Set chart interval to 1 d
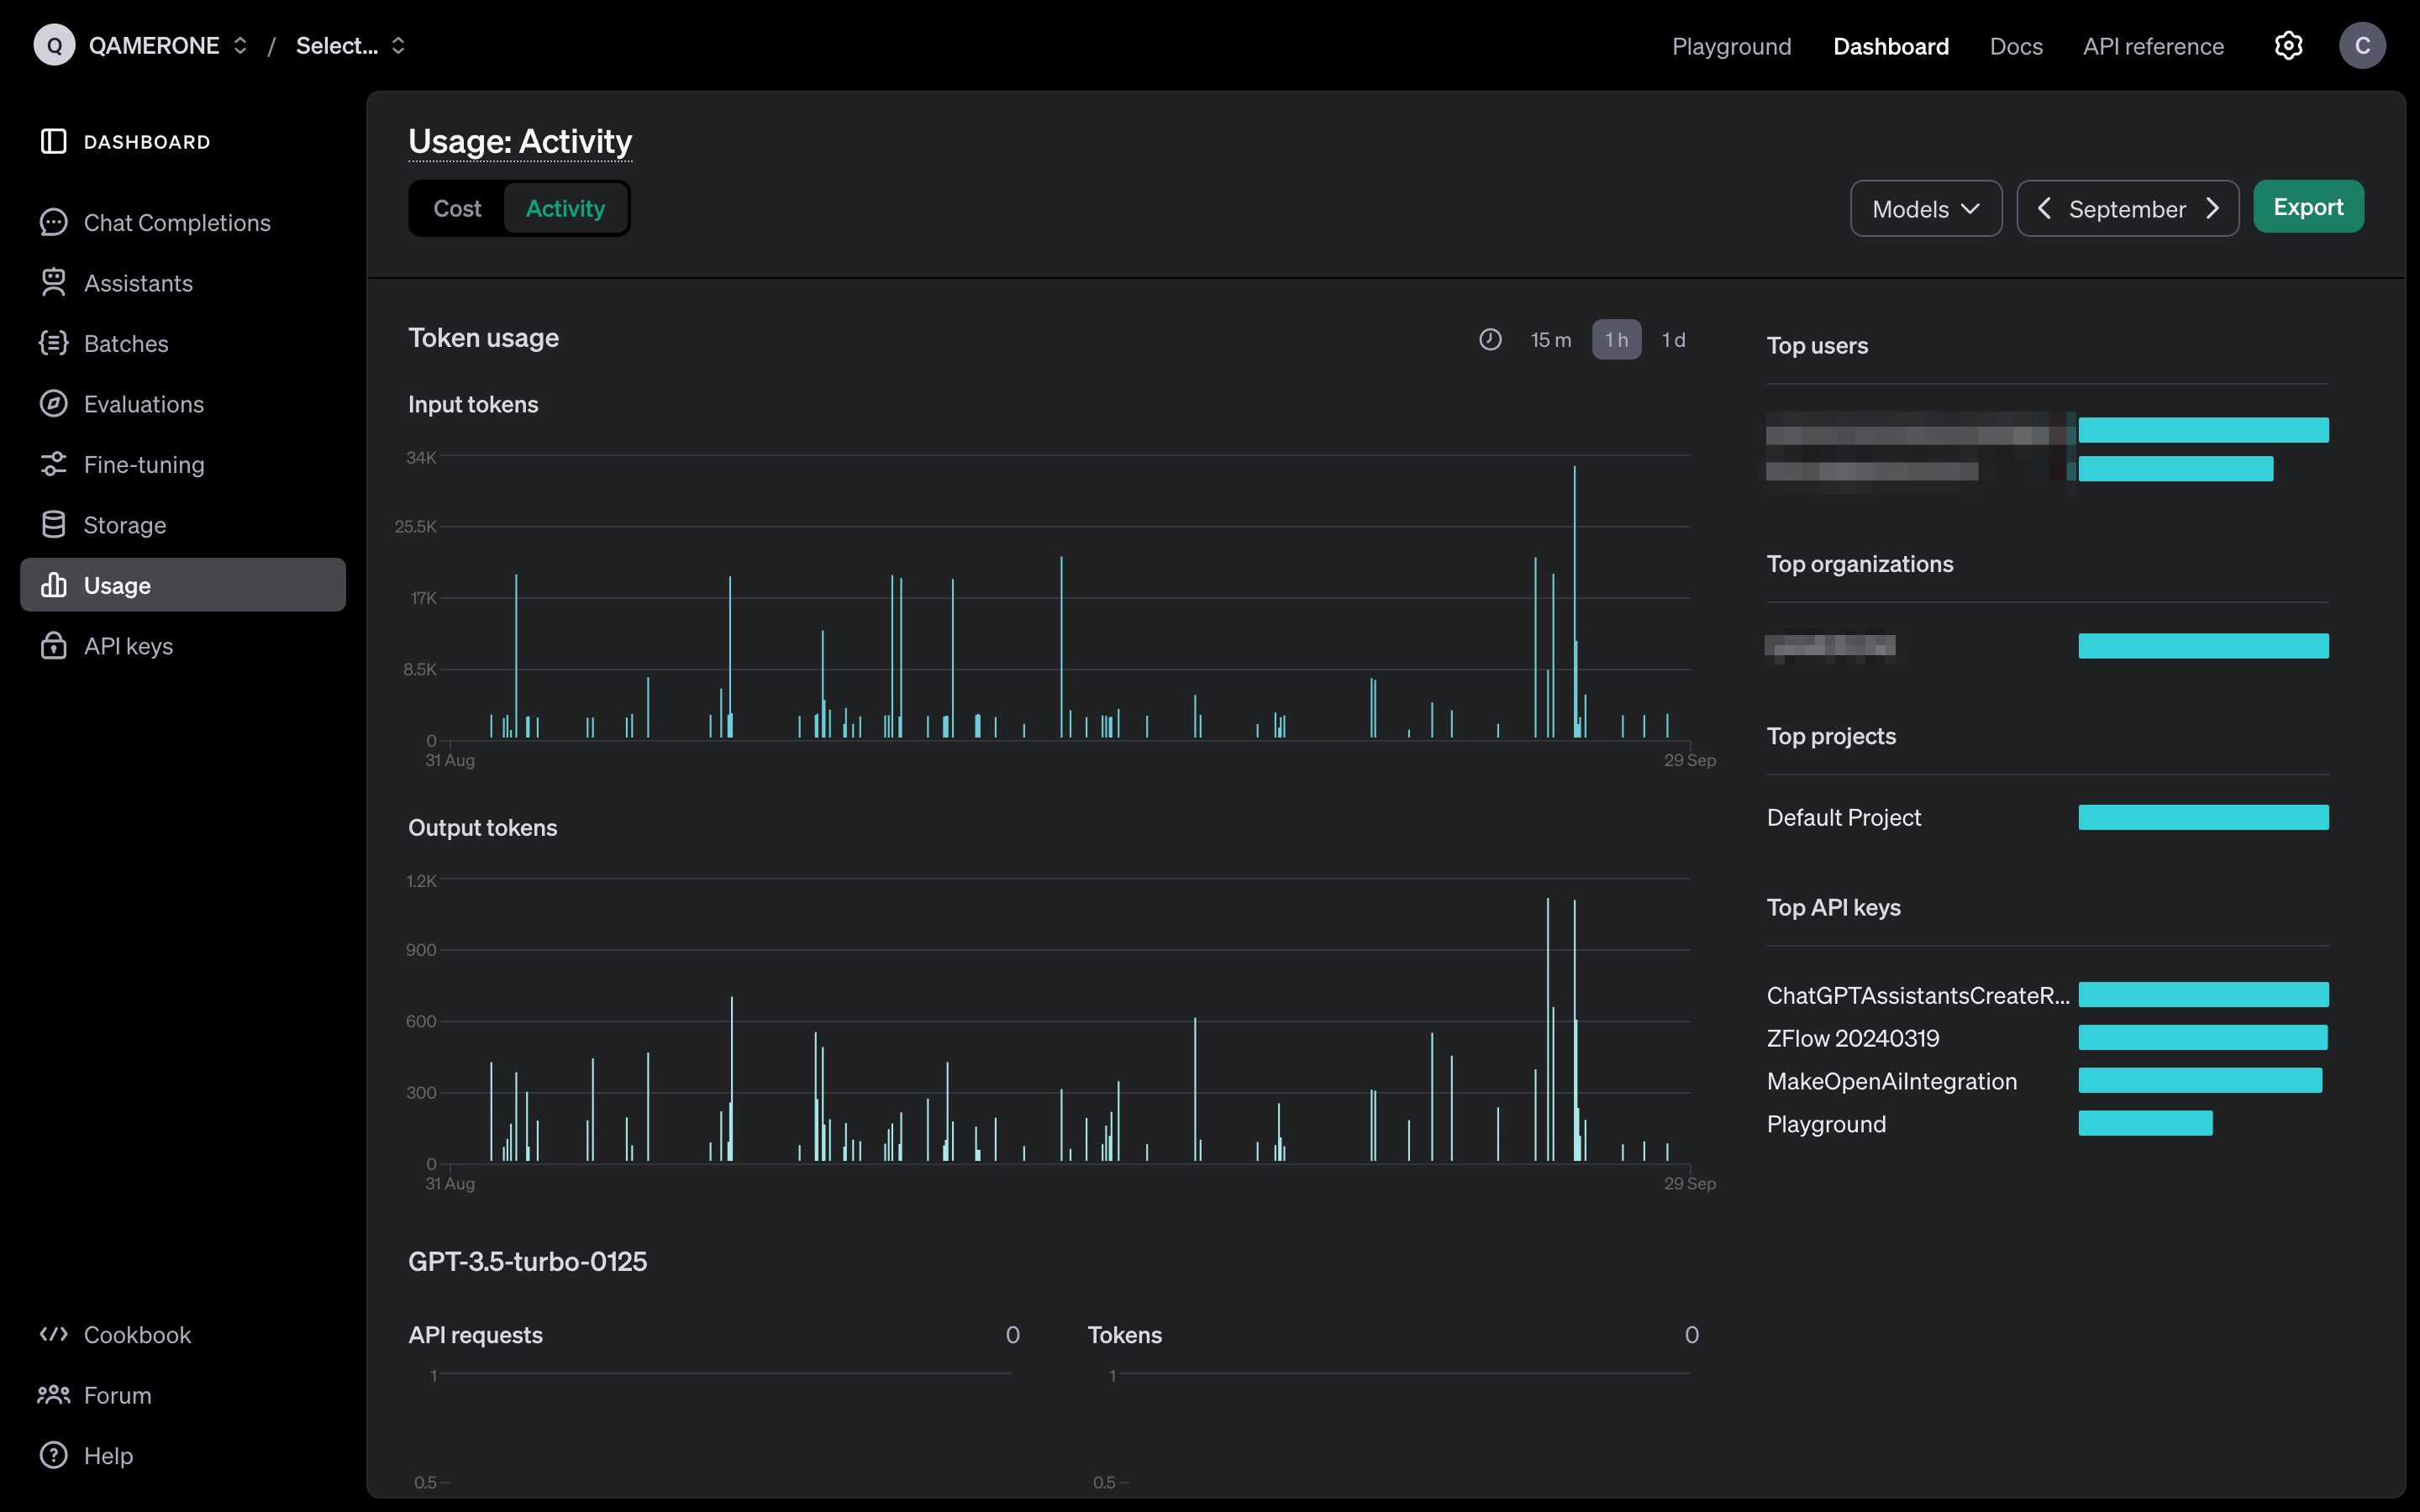Viewport: 2420px width, 1512px height. click(x=1673, y=340)
